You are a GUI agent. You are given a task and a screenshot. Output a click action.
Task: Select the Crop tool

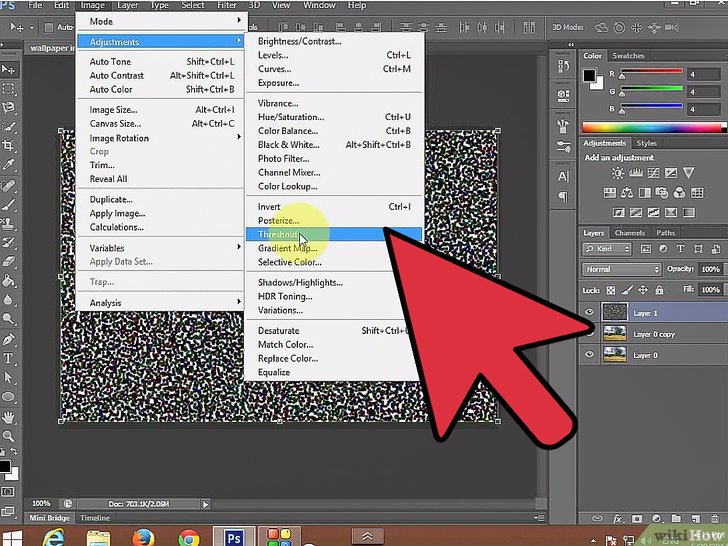[8, 145]
